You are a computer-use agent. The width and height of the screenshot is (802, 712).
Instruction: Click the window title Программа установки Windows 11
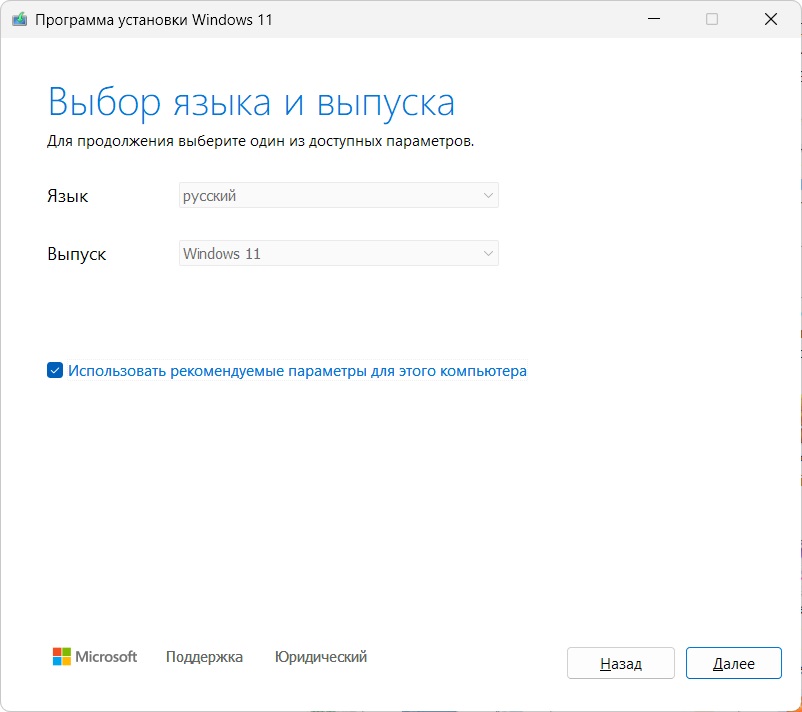point(153,20)
